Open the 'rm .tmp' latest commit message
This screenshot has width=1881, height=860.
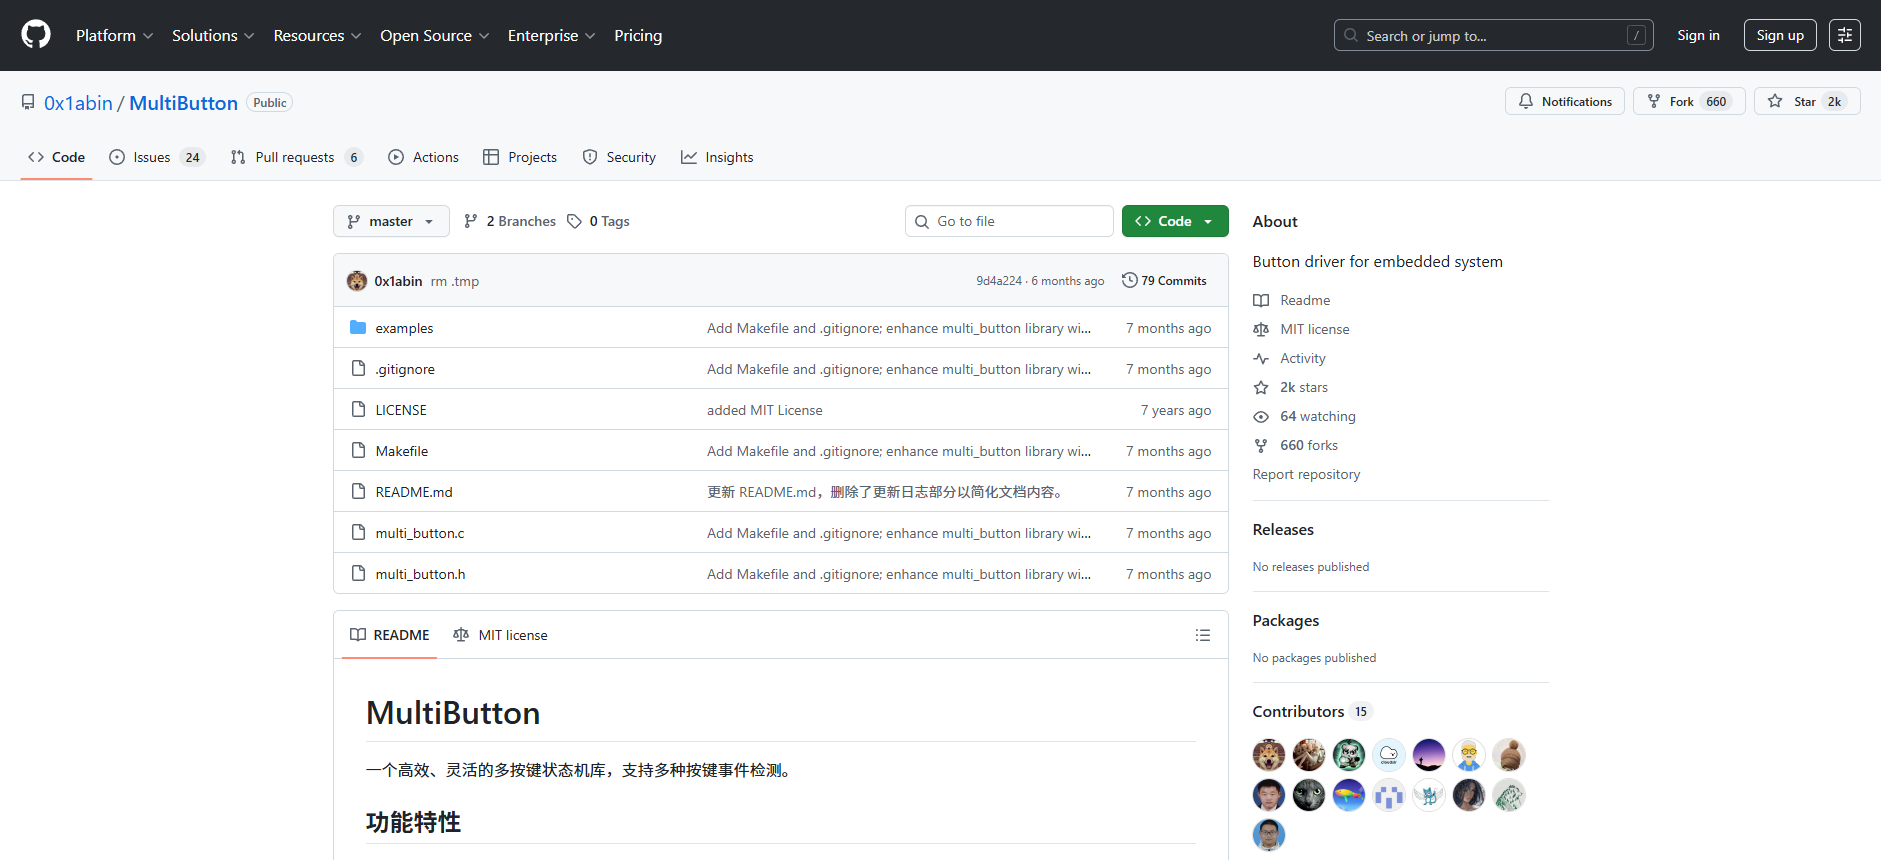455,281
